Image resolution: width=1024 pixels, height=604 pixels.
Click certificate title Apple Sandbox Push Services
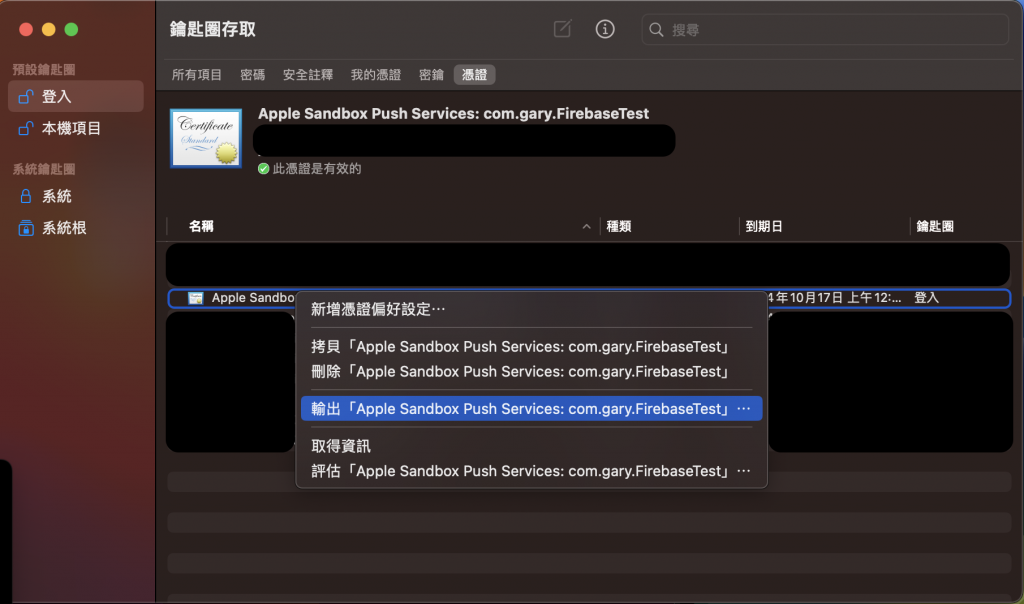coord(453,114)
